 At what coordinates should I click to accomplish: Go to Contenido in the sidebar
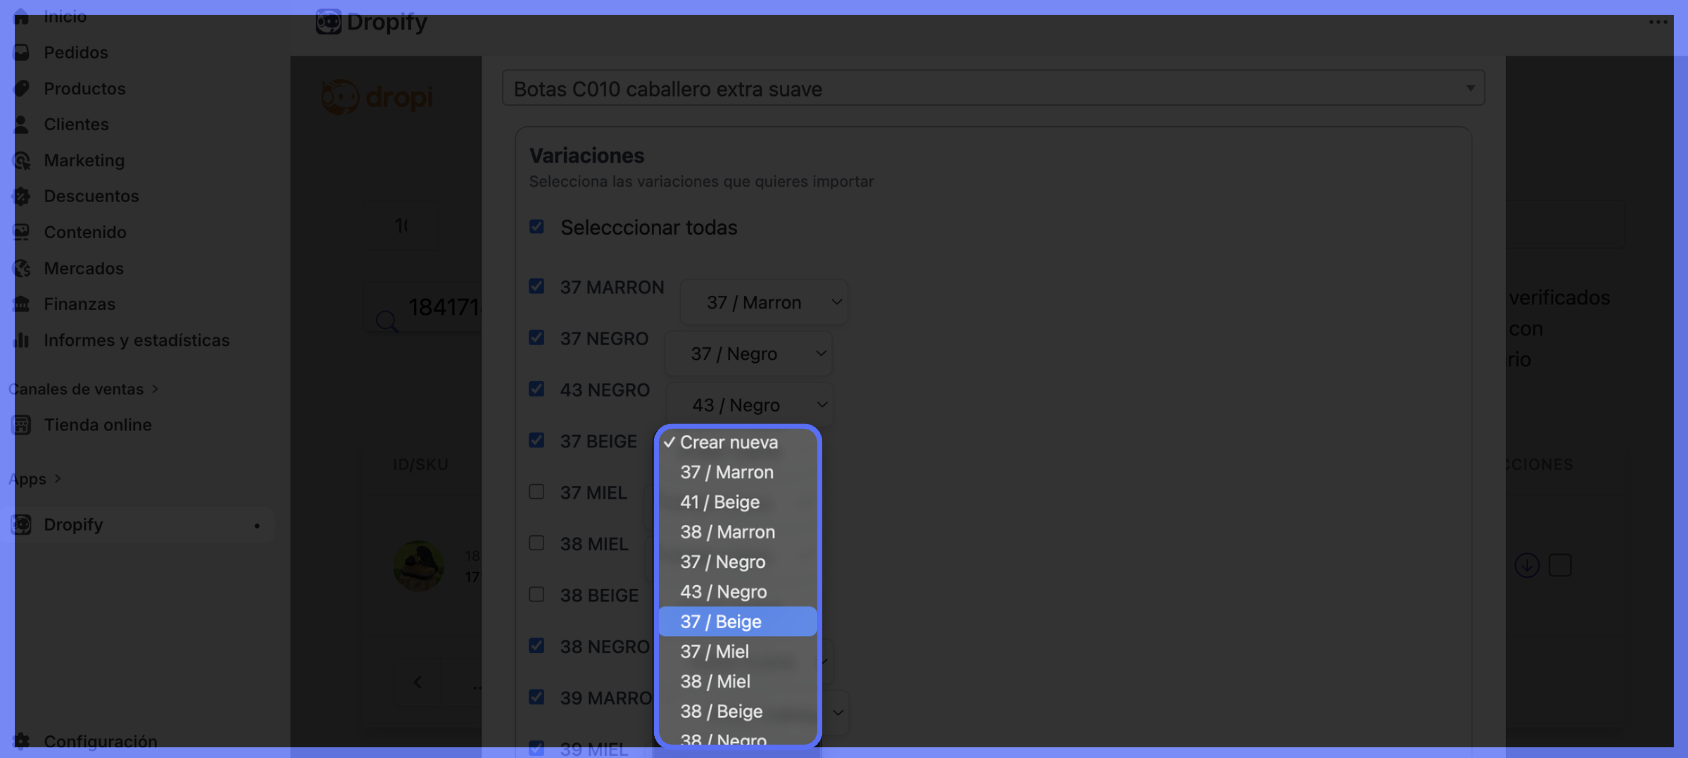[85, 233]
